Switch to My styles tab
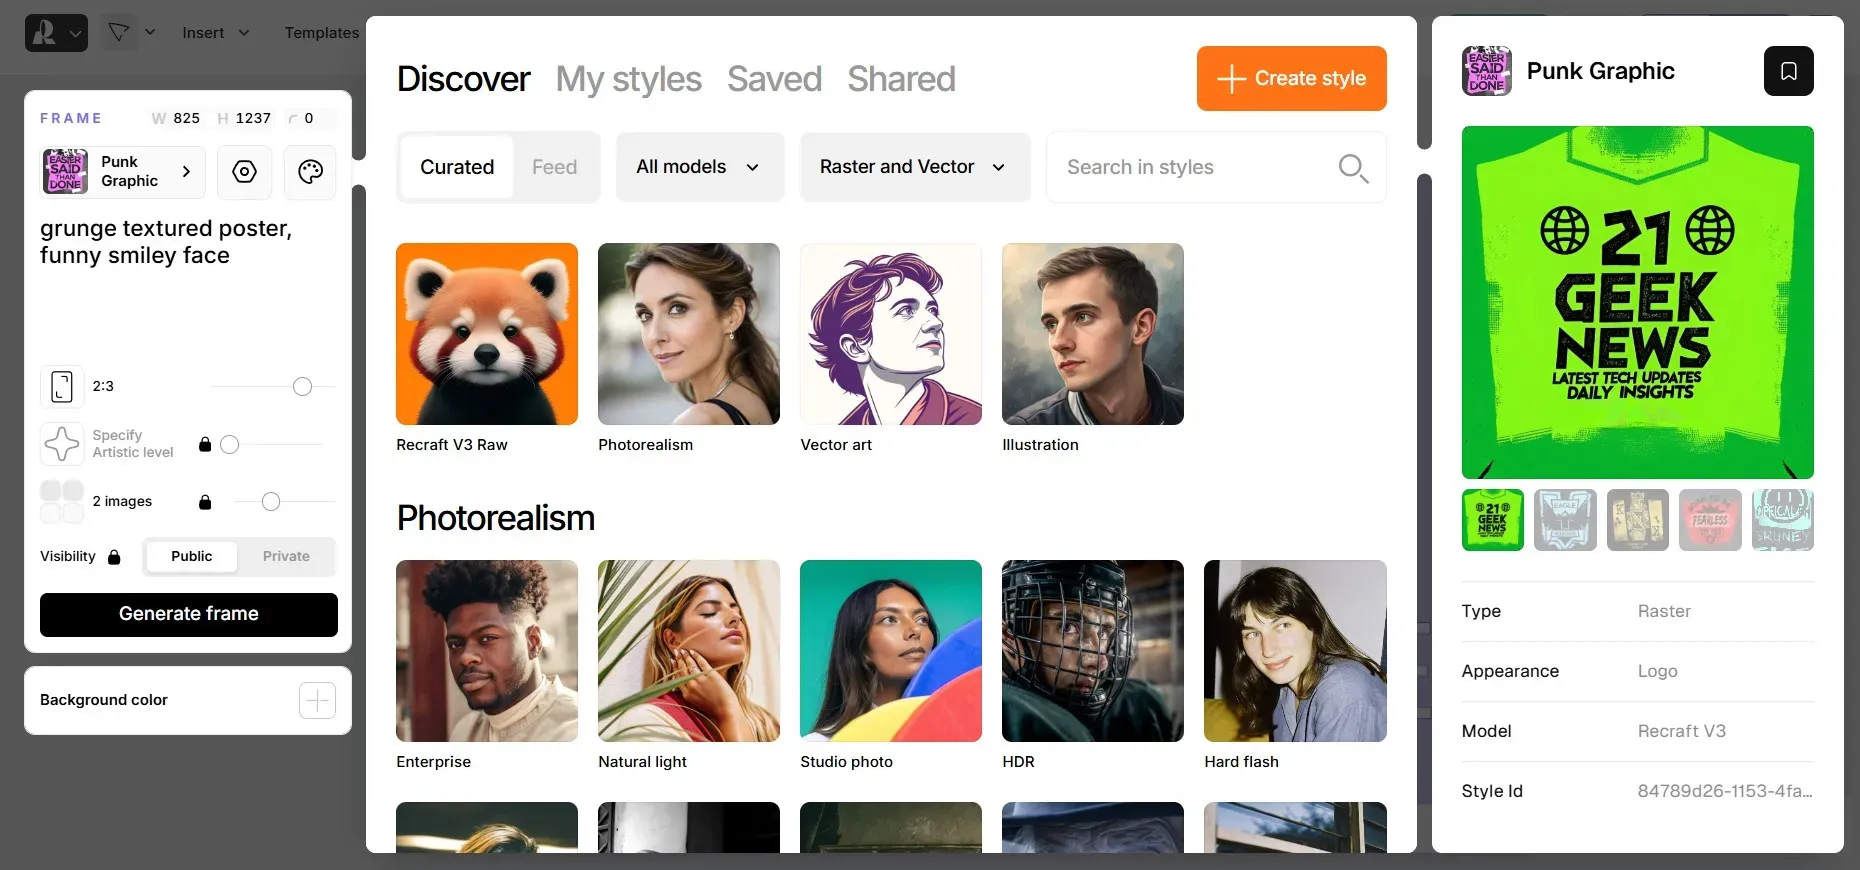This screenshot has width=1860, height=870. (x=628, y=79)
